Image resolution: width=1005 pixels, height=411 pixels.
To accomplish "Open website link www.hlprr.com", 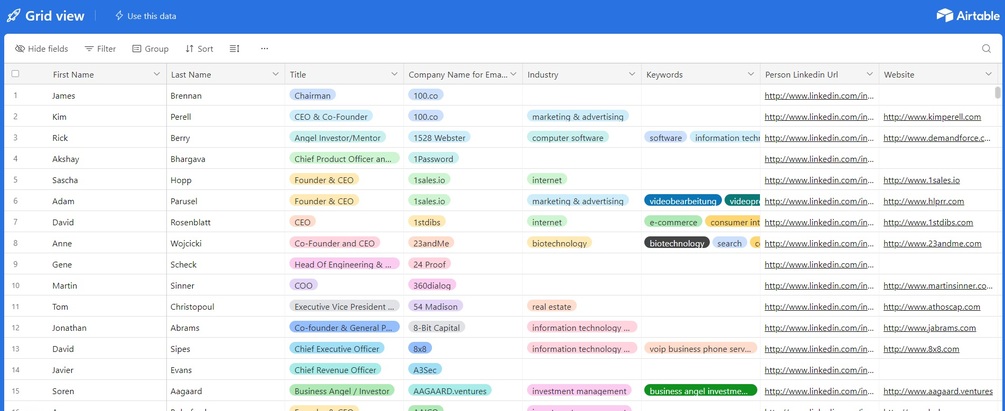I will pos(924,201).
